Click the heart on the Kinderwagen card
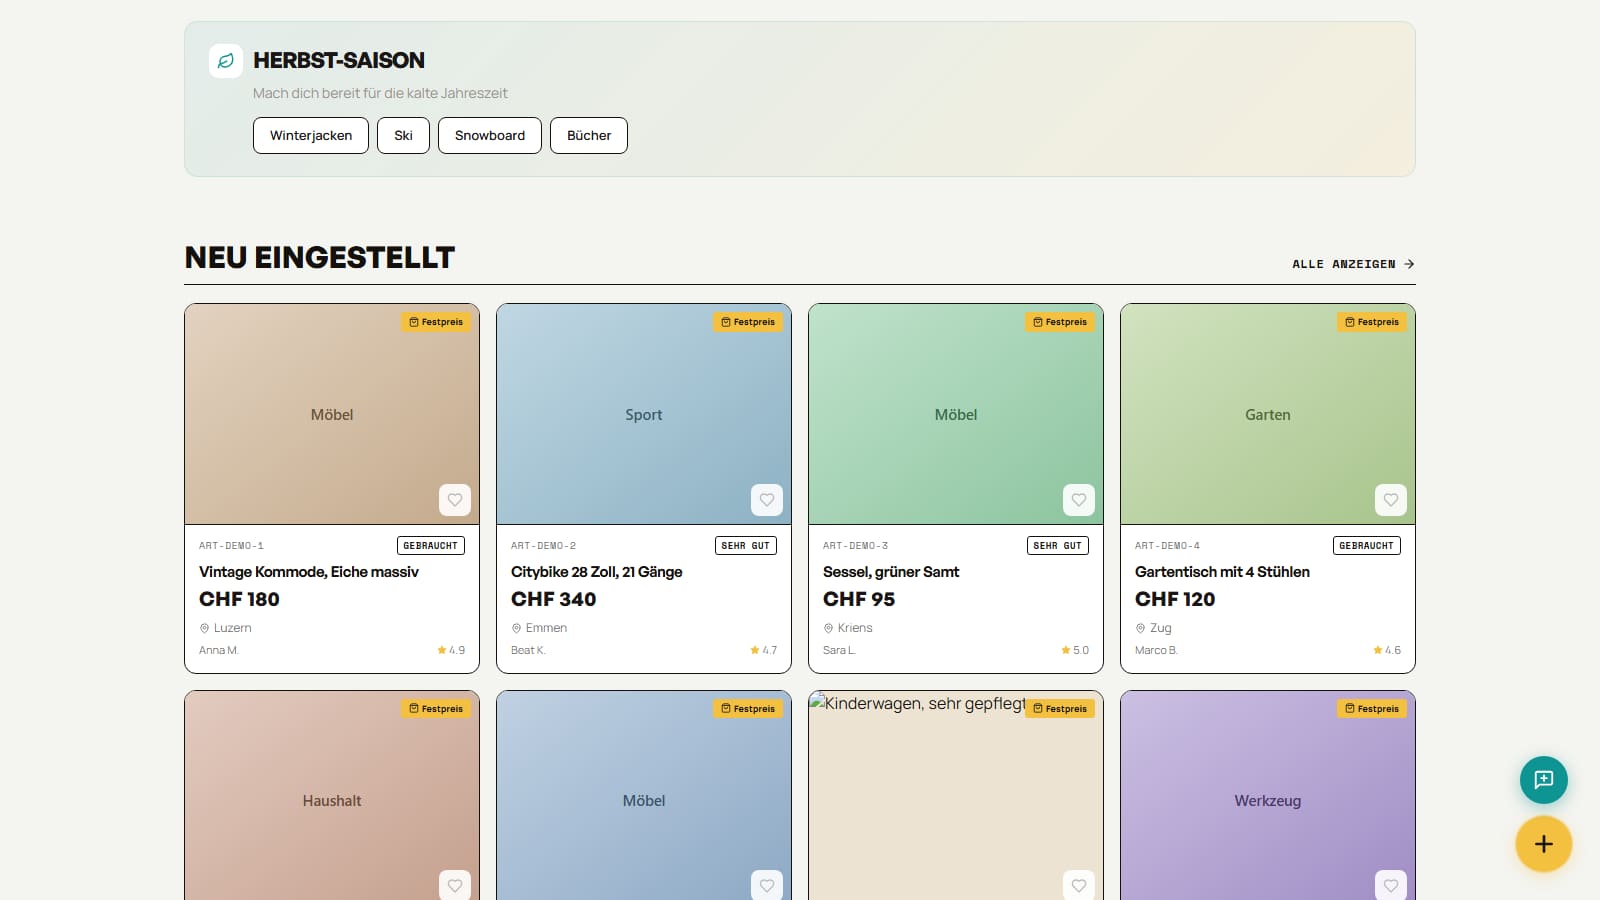 [1079, 885]
